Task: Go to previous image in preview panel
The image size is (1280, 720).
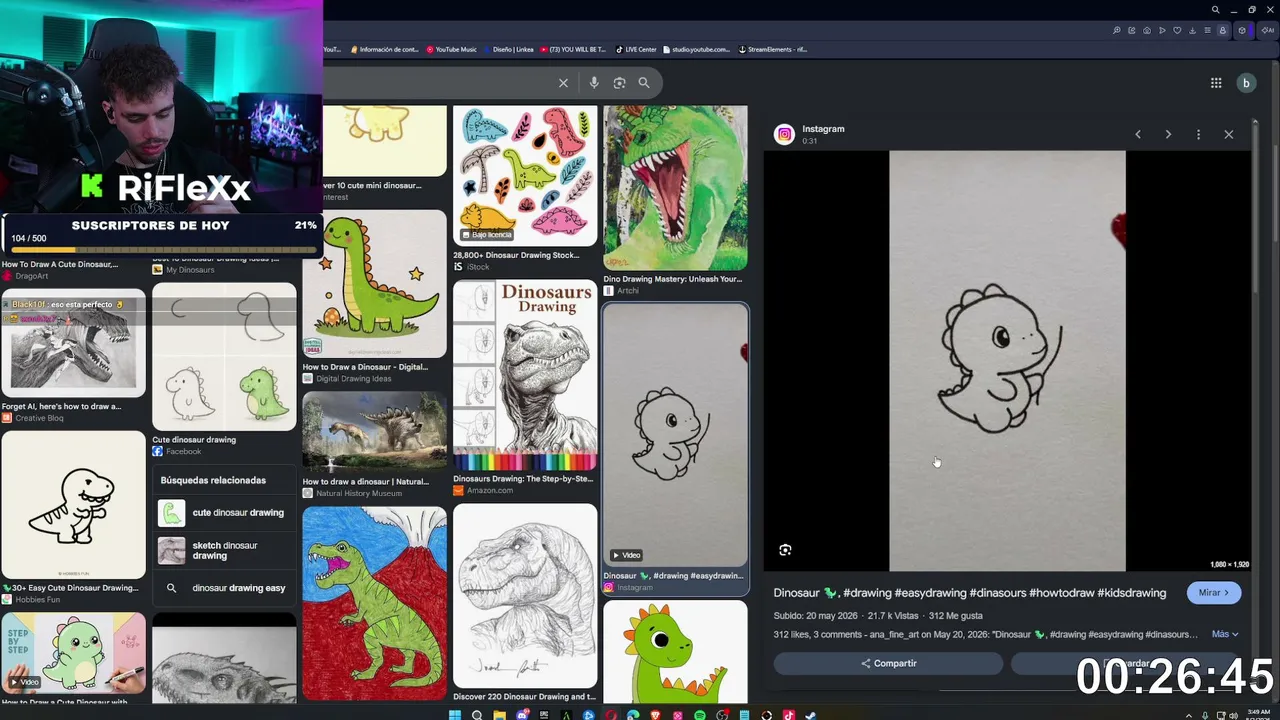Action: click(1137, 134)
